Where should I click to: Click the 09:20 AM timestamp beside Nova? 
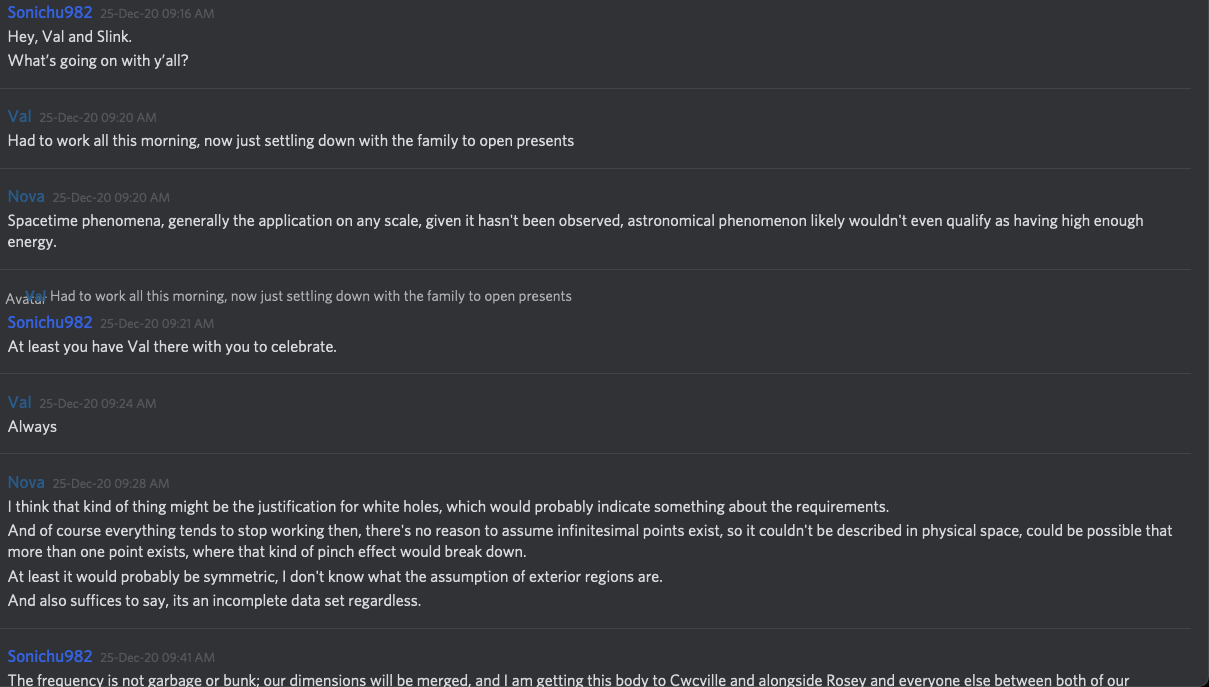111,198
